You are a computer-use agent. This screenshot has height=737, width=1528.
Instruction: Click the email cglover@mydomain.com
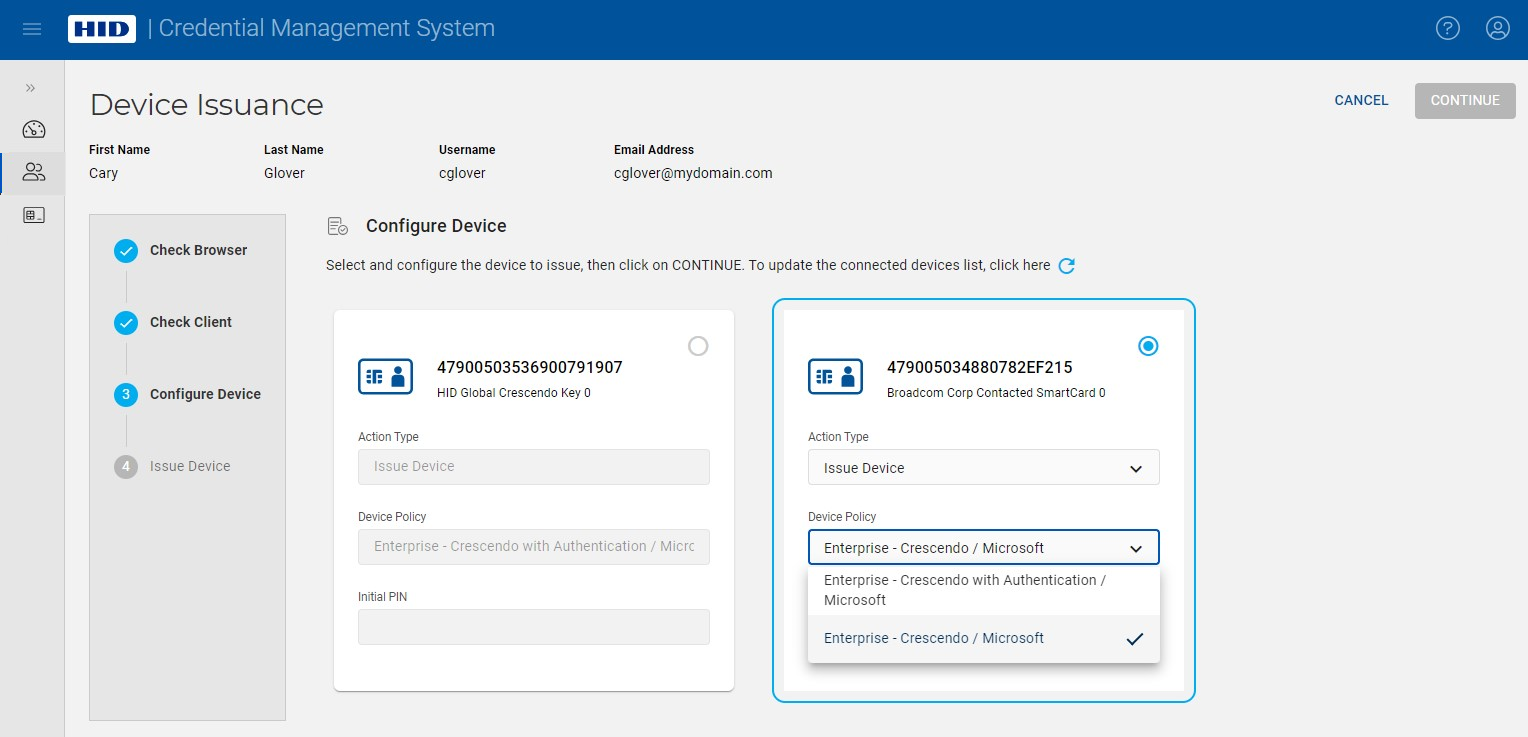tap(693, 173)
